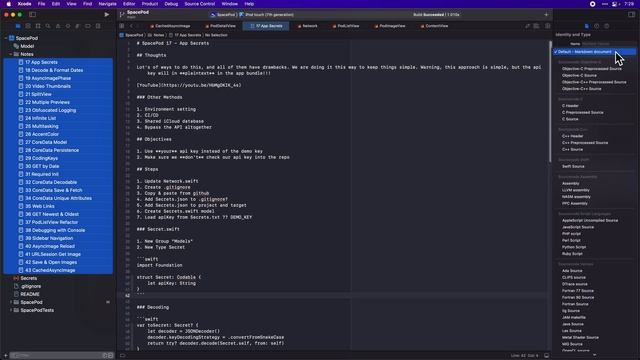Viewport: 640px width, 360px height.
Task: Open the Debug menu
Action: pos(171,4)
